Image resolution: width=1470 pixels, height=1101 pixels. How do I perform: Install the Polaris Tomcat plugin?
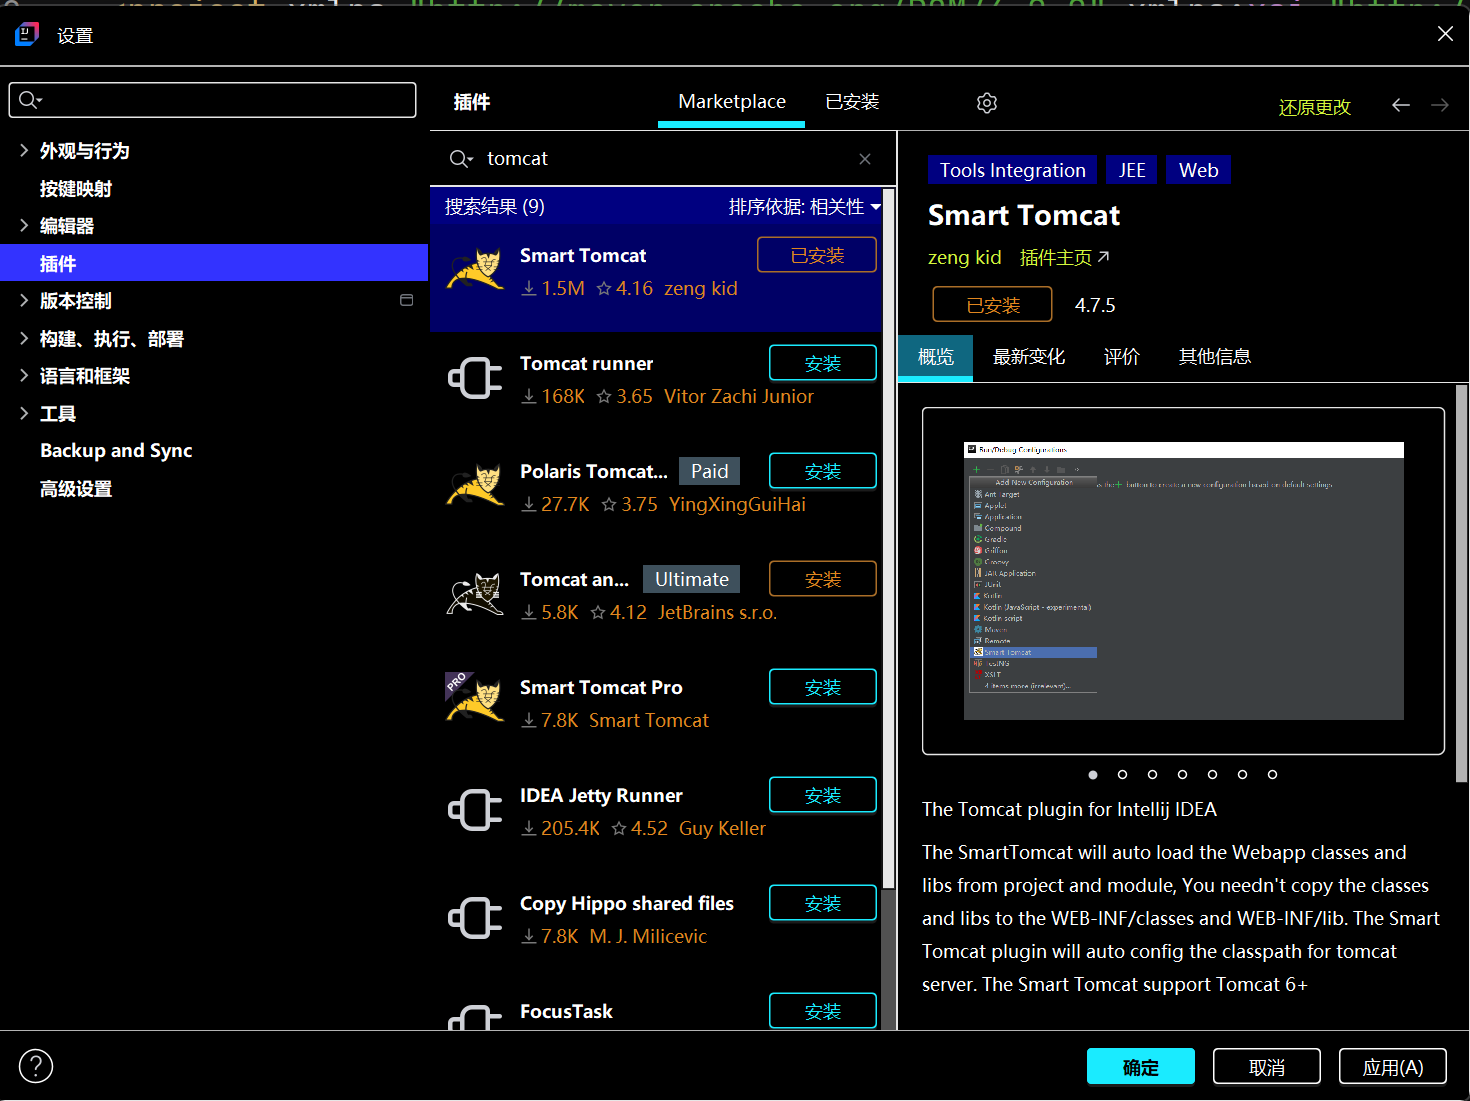(x=823, y=471)
